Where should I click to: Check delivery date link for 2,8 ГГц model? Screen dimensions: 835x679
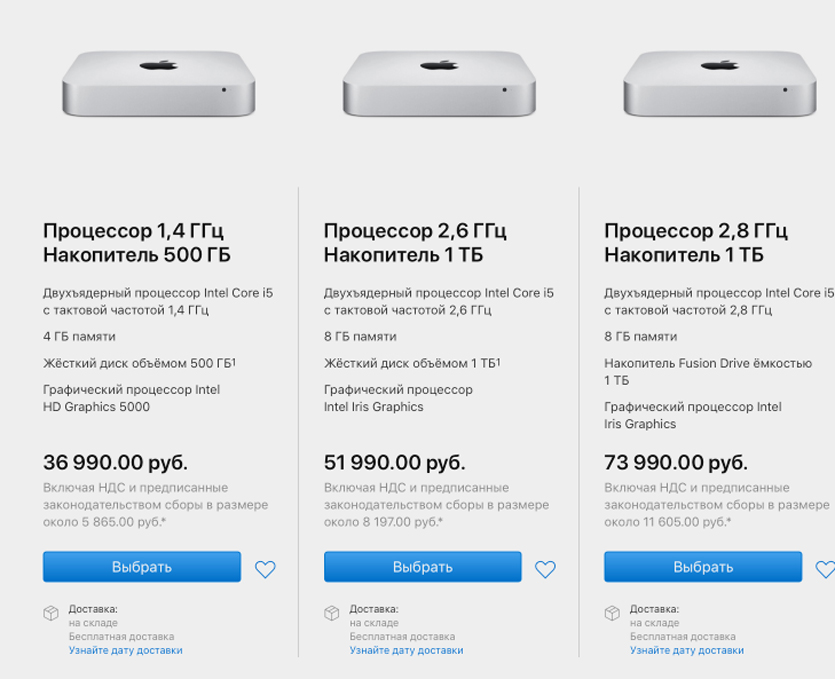[687, 650]
